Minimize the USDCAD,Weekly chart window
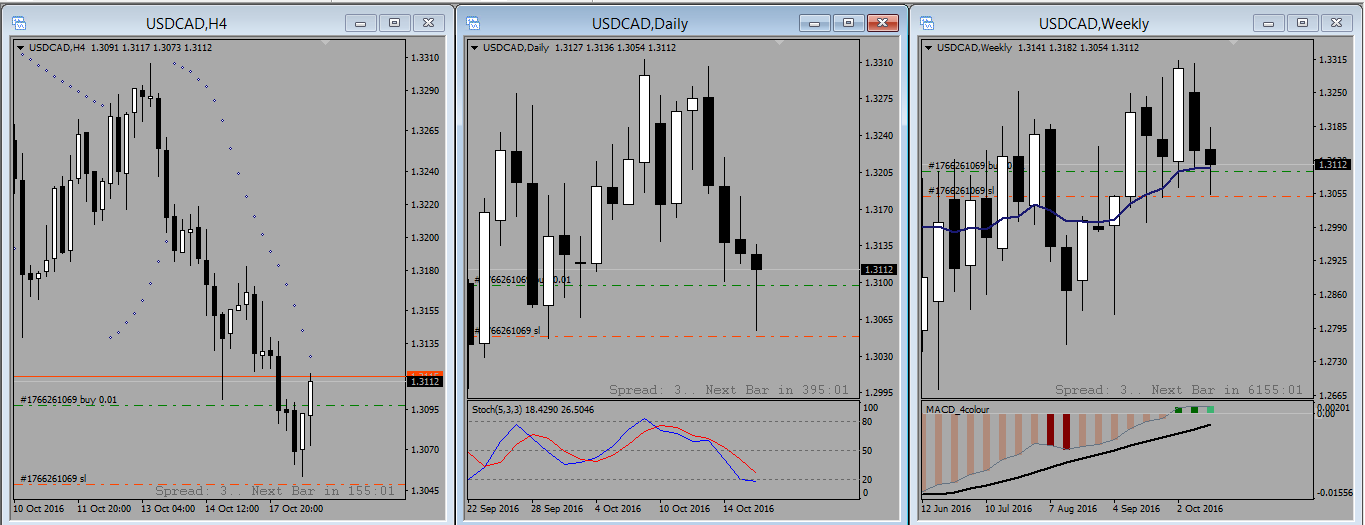This screenshot has width=1365, height=525. 1269,22
